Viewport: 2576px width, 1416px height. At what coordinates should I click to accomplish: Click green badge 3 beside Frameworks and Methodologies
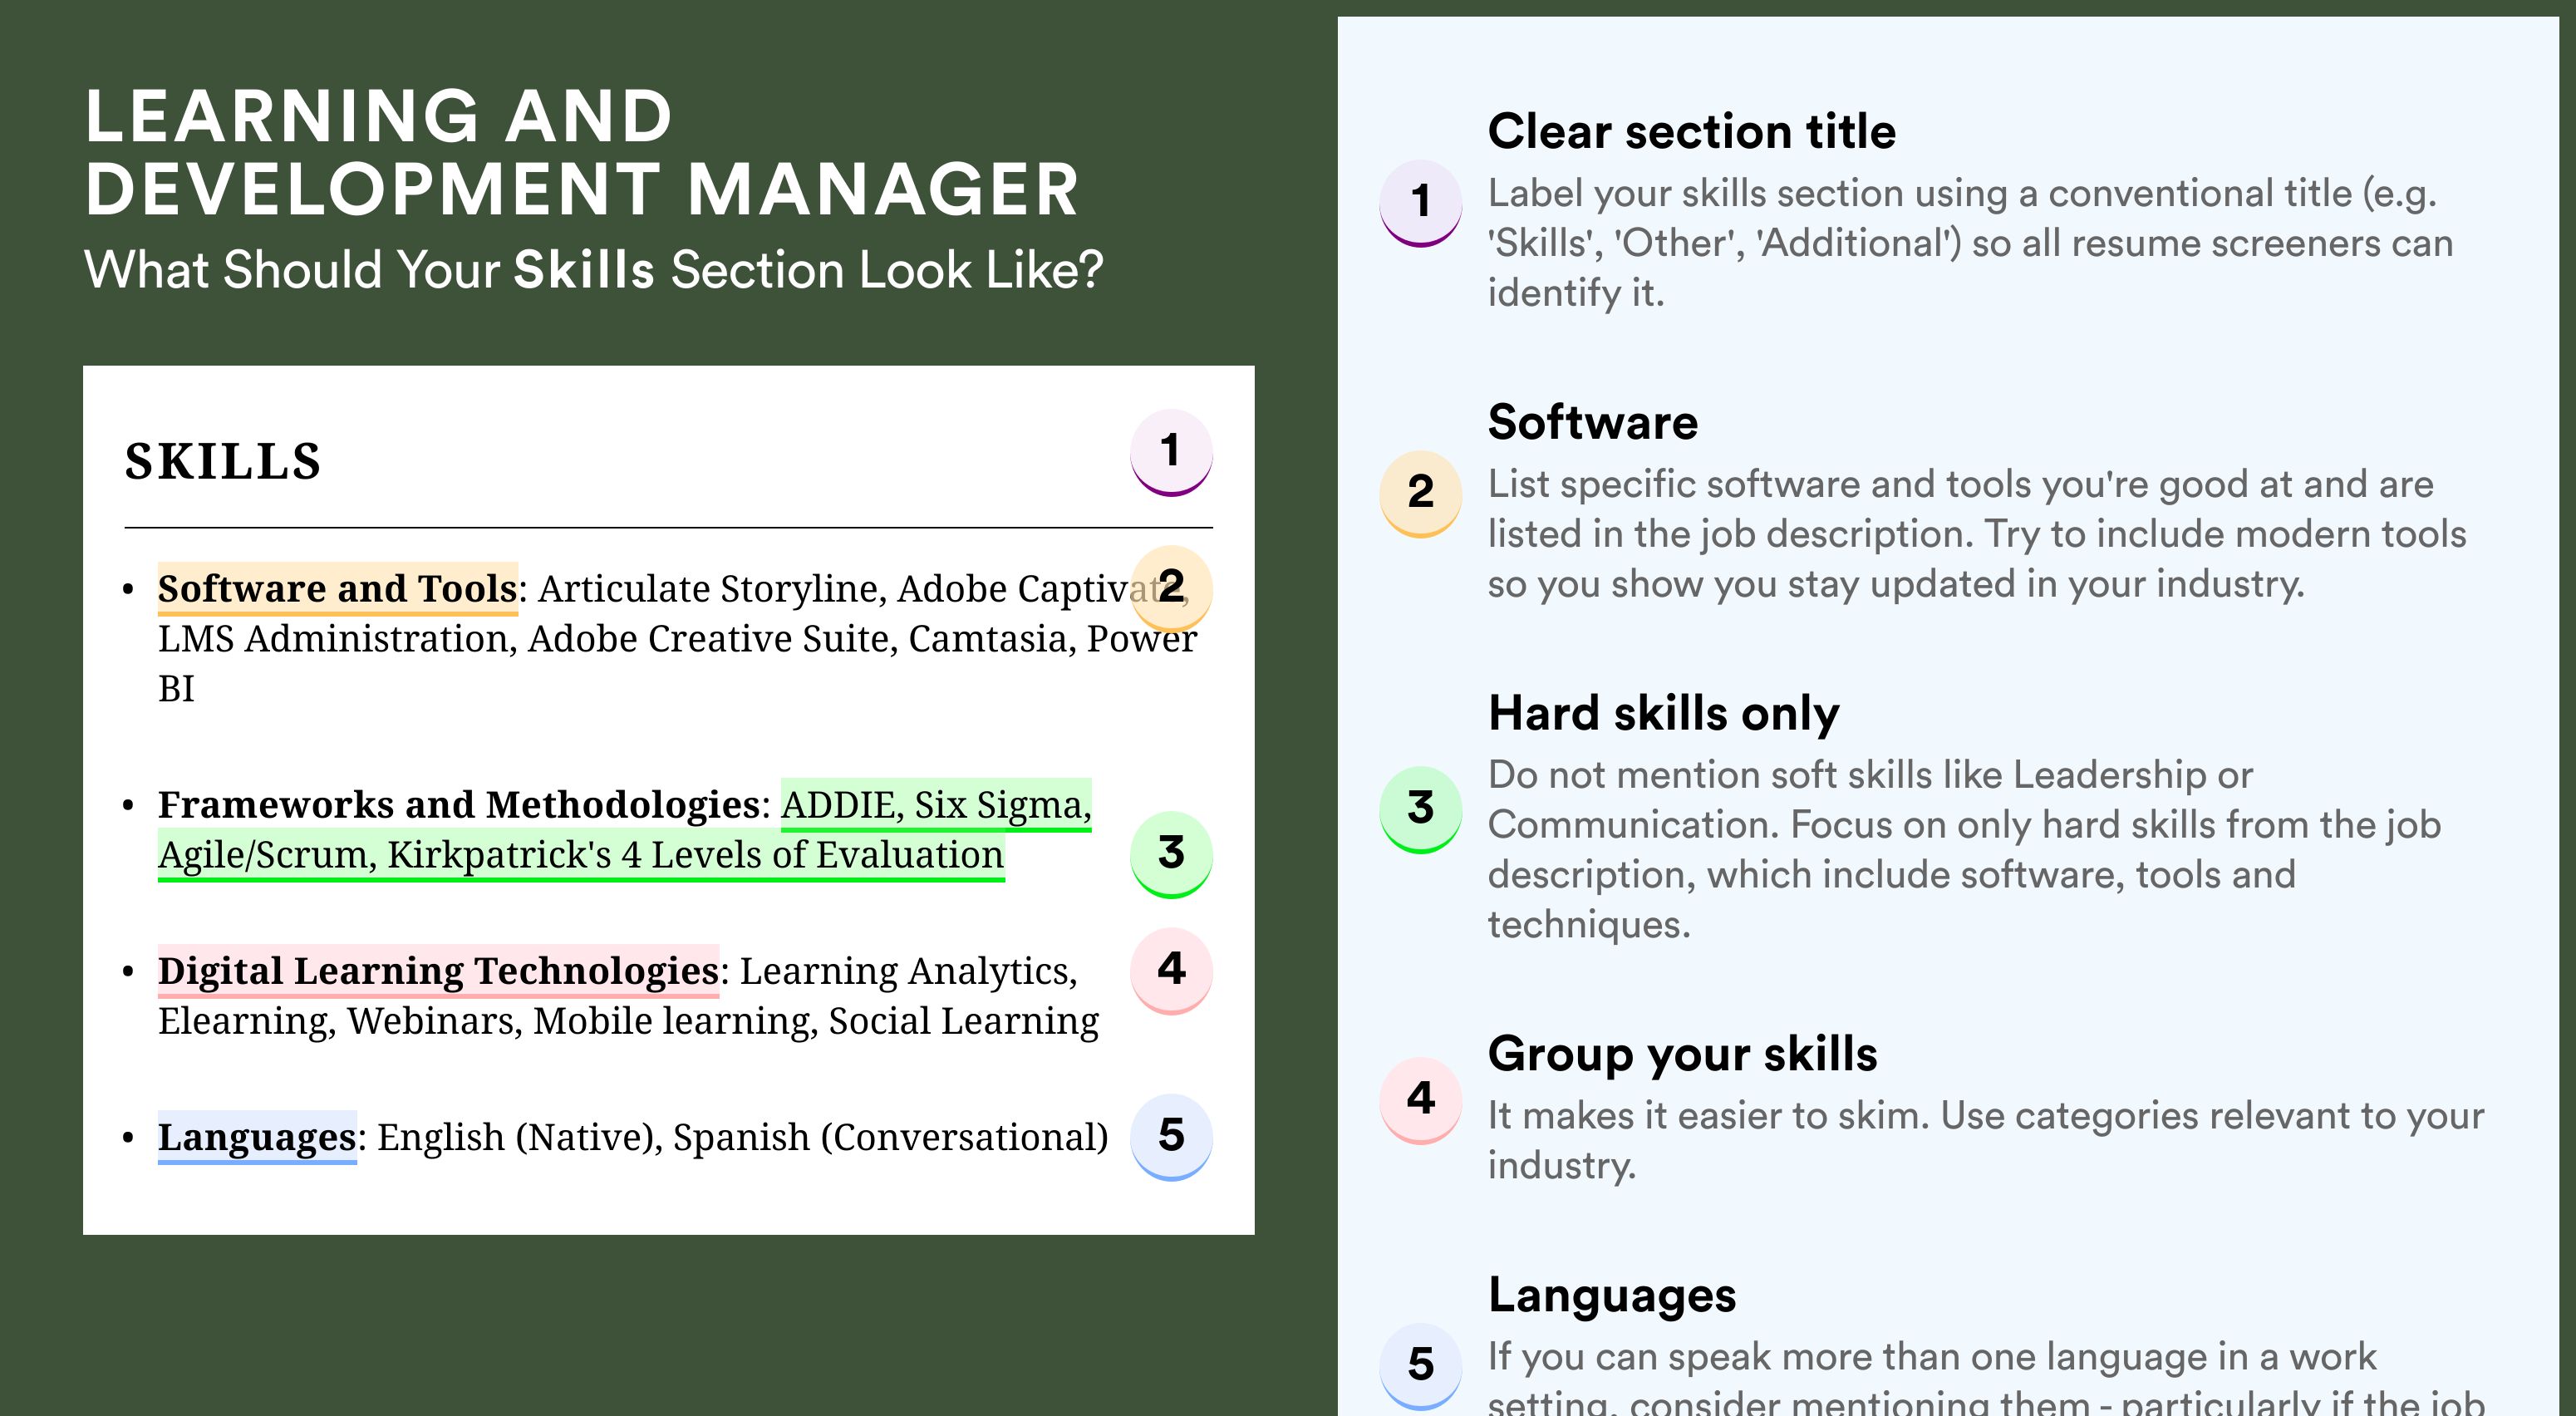point(1171,854)
